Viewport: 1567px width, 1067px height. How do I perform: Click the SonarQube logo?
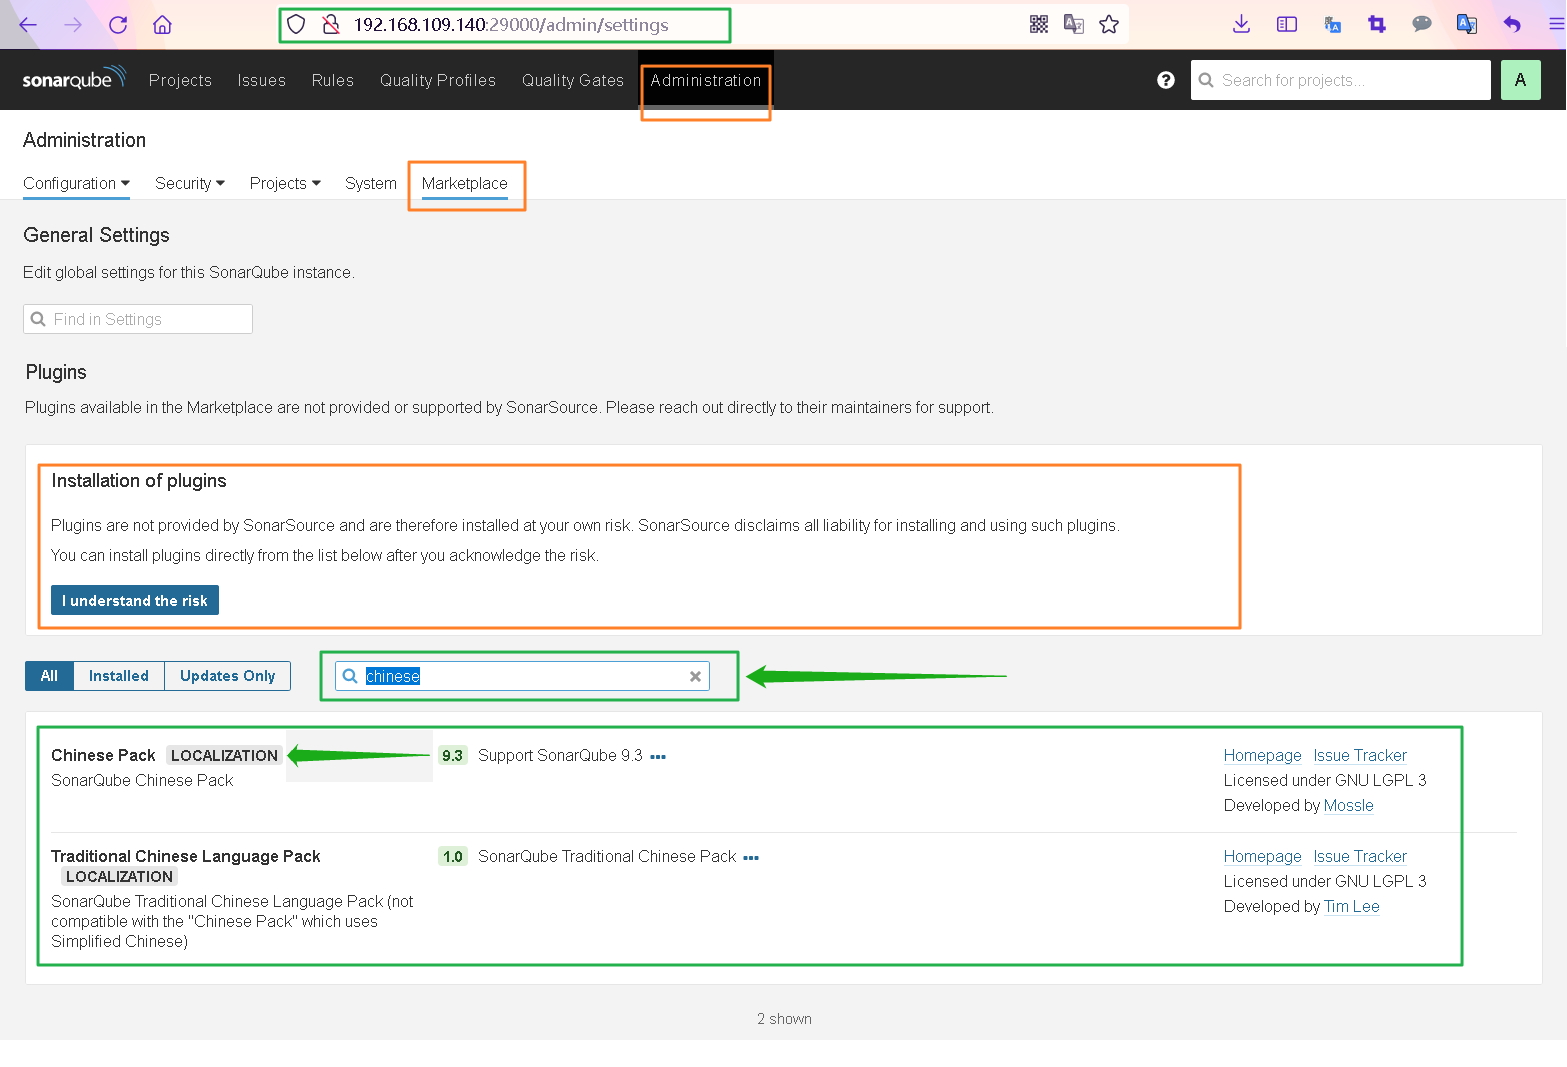pyautogui.click(x=74, y=79)
